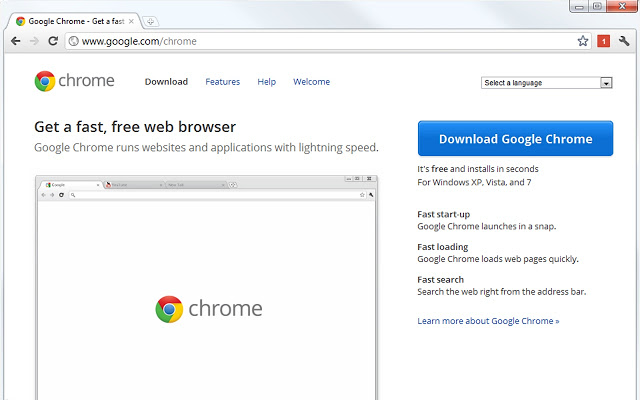
Task: Expand the Select a language dropdown
Action: click(x=547, y=83)
